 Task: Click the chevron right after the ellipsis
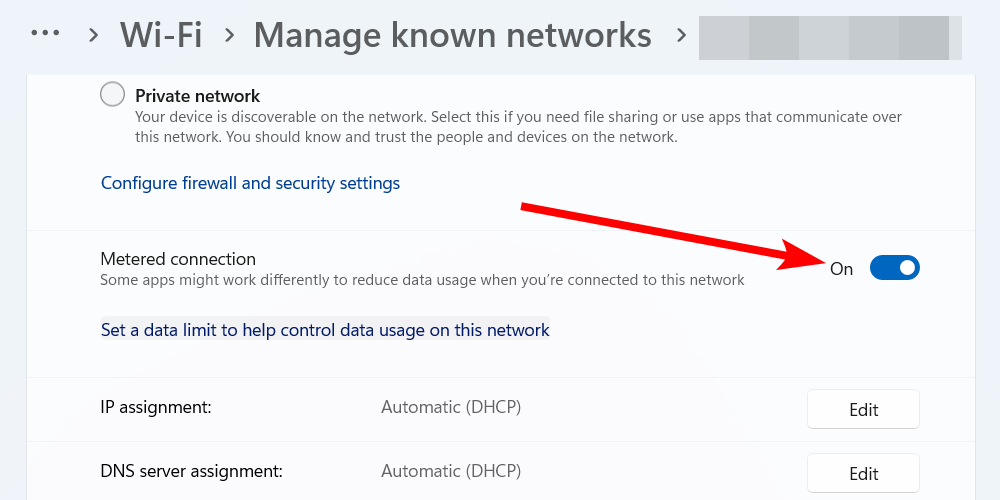93,36
